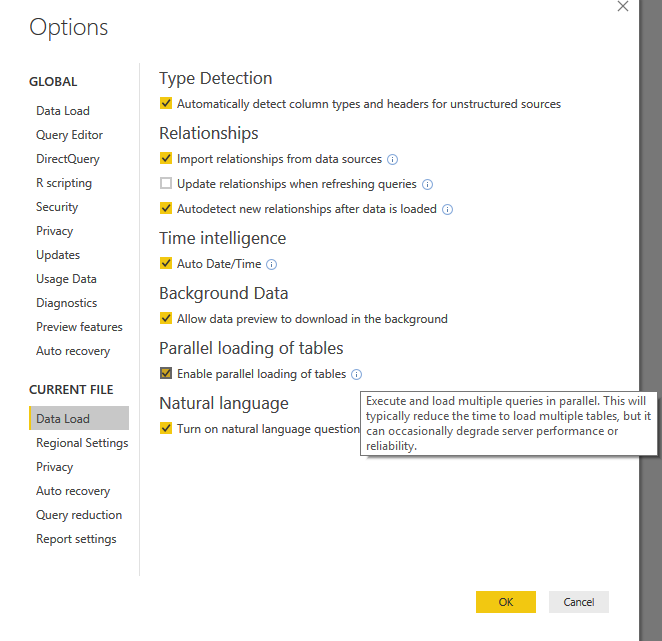Show info tooltip for Auto Date/Time
This screenshot has height=641, width=662.
pos(271,264)
